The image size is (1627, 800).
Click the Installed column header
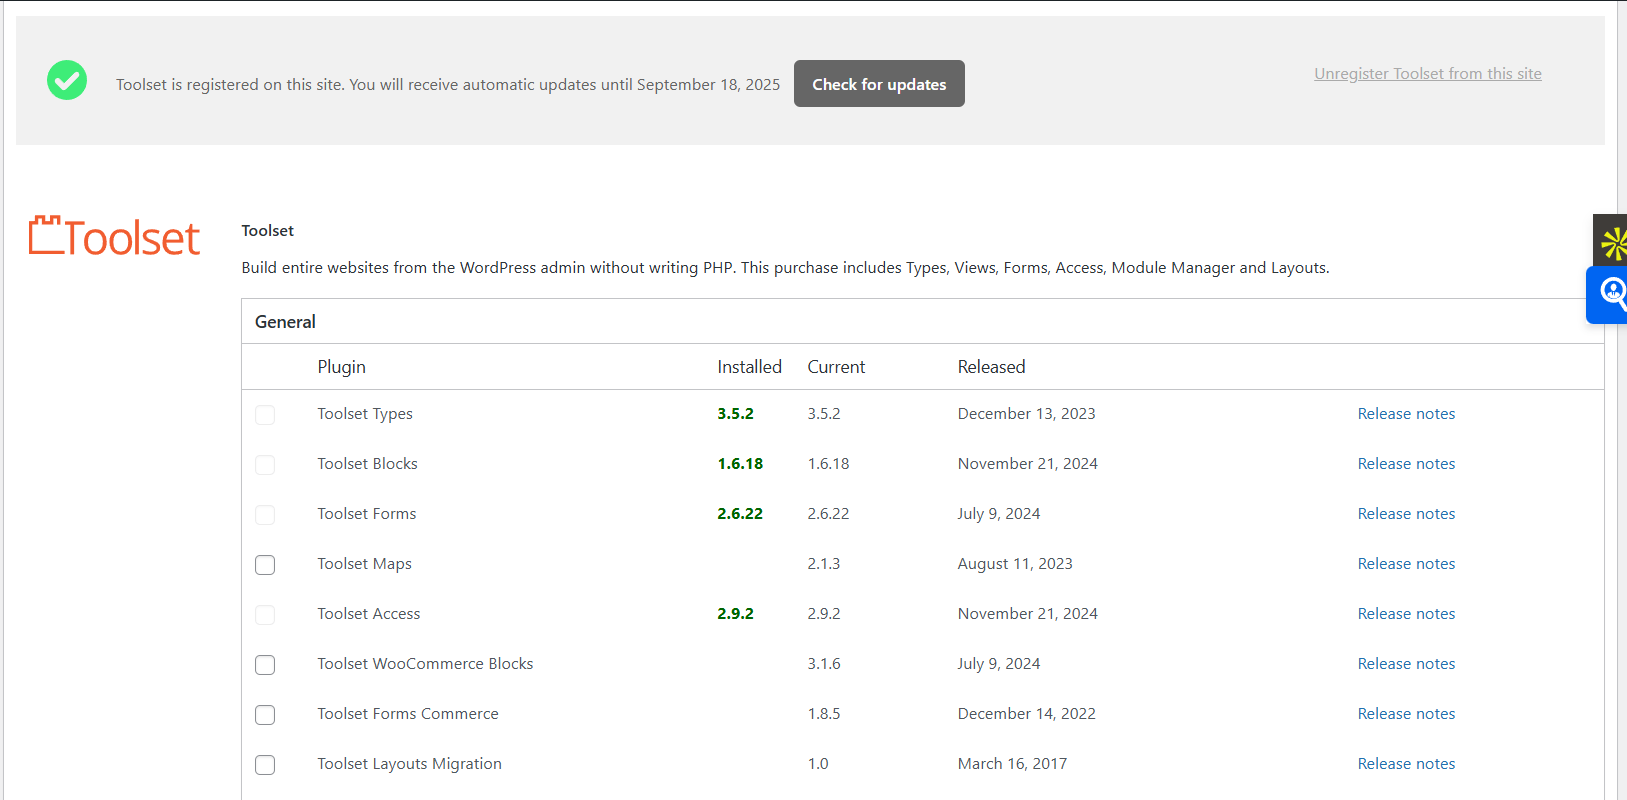pos(749,367)
